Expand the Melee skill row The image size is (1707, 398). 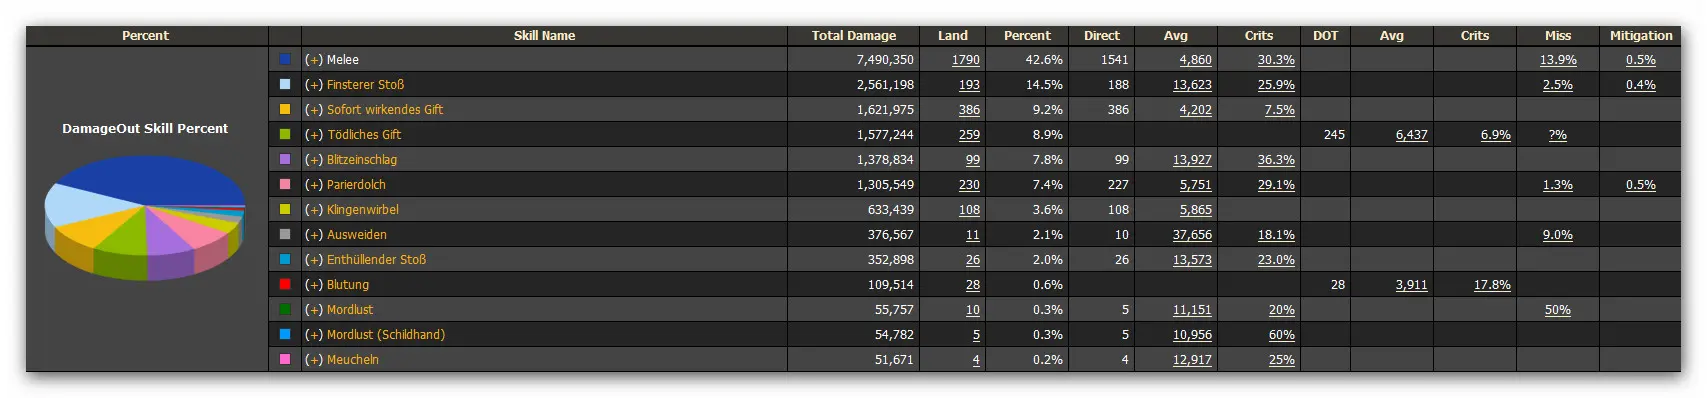(314, 60)
